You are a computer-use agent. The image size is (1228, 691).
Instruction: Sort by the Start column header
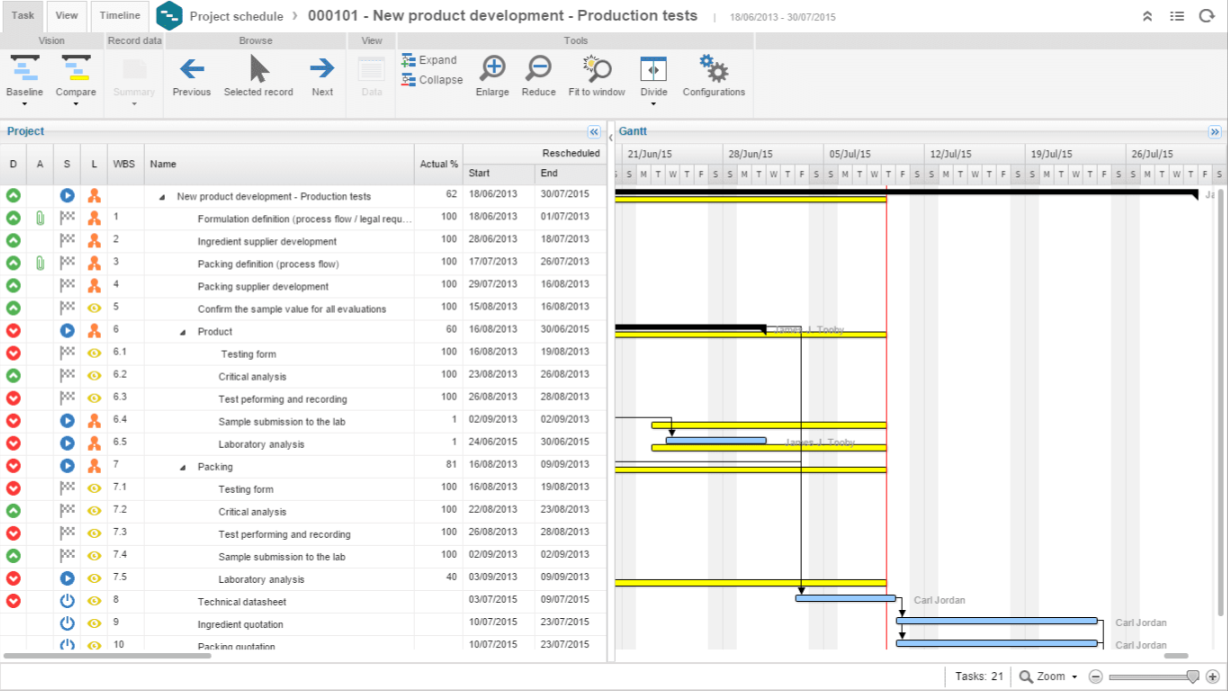coord(499,173)
